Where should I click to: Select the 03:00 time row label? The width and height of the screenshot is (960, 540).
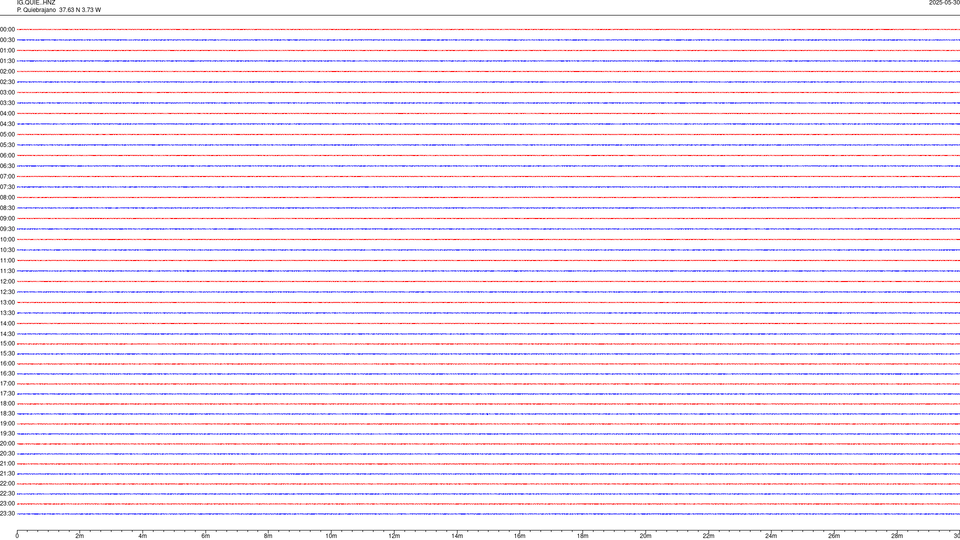pos(7,92)
